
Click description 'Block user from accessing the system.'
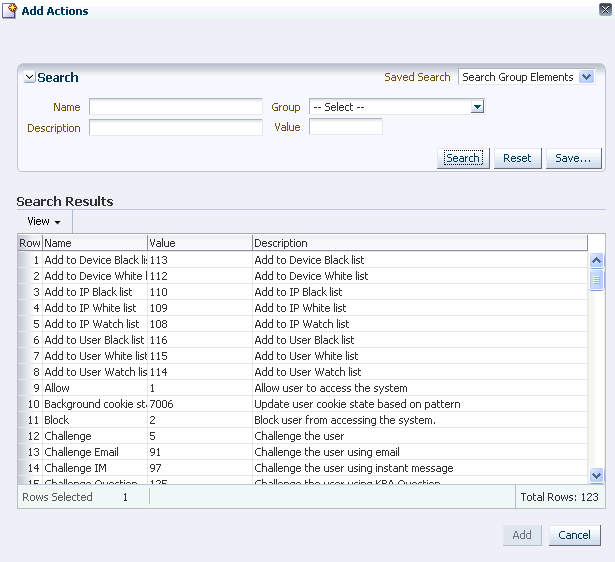tap(345, 420)
